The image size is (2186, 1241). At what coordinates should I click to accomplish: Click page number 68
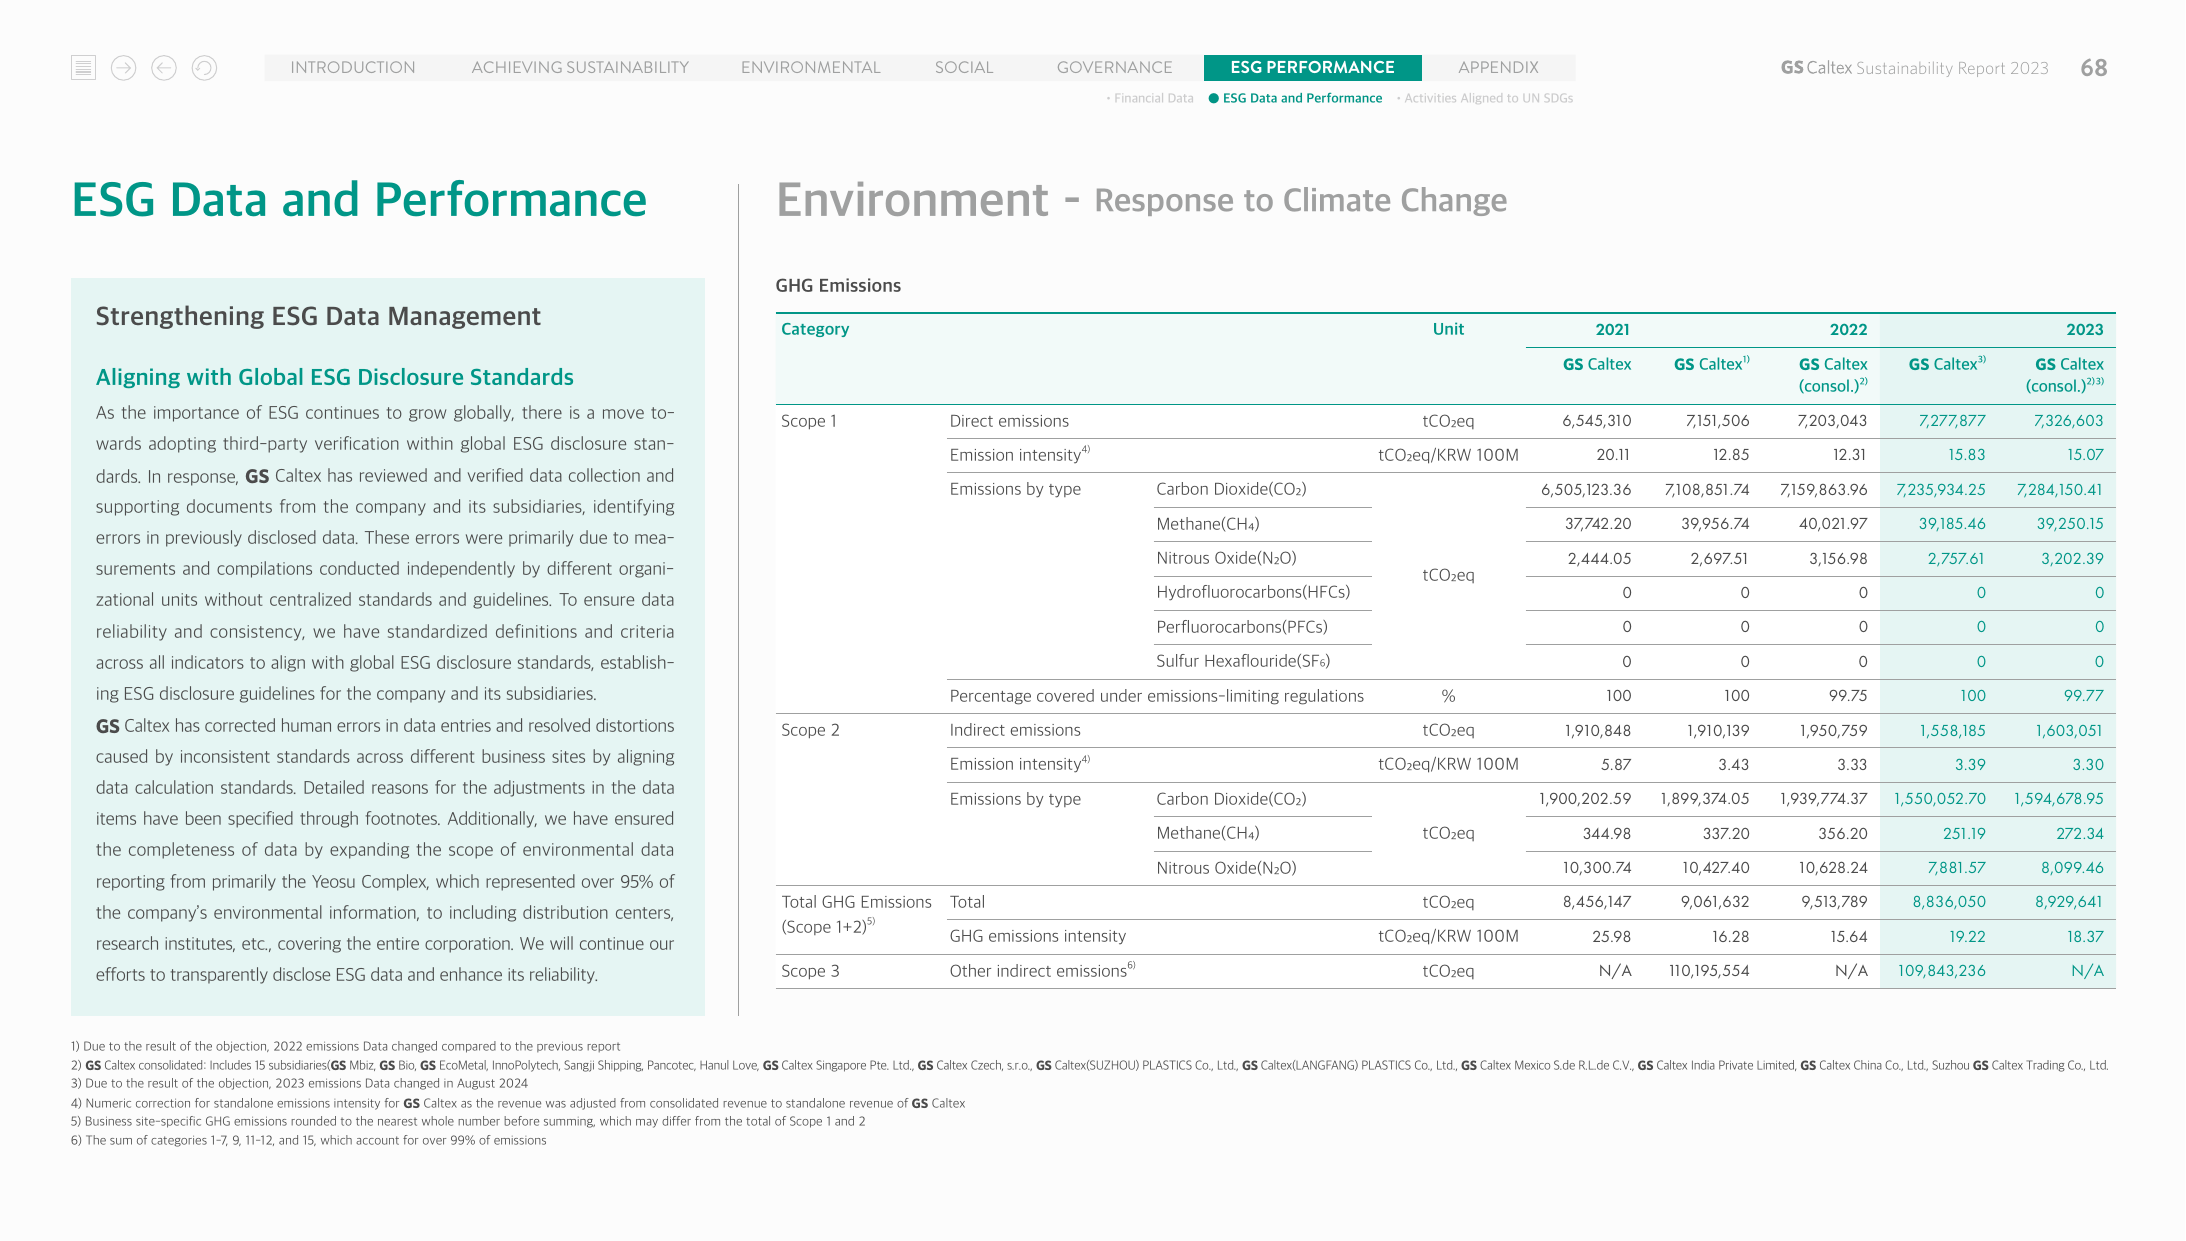click(2094, 68)
